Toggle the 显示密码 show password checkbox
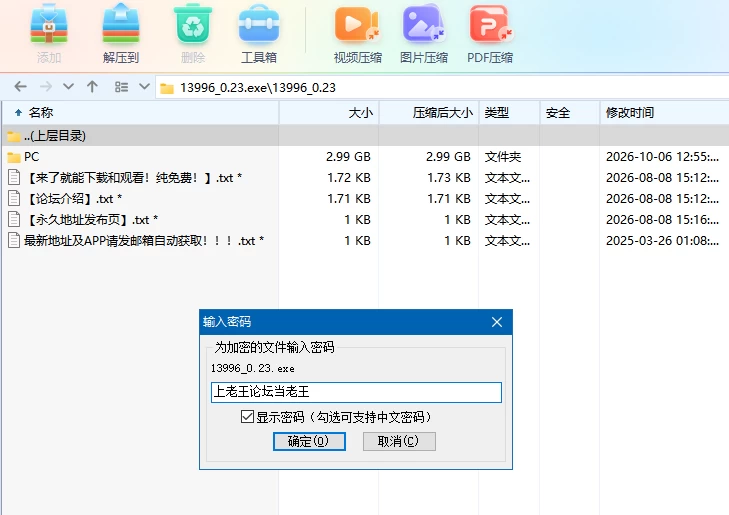Viewport: 729px width, 515px height. [247, 416]
